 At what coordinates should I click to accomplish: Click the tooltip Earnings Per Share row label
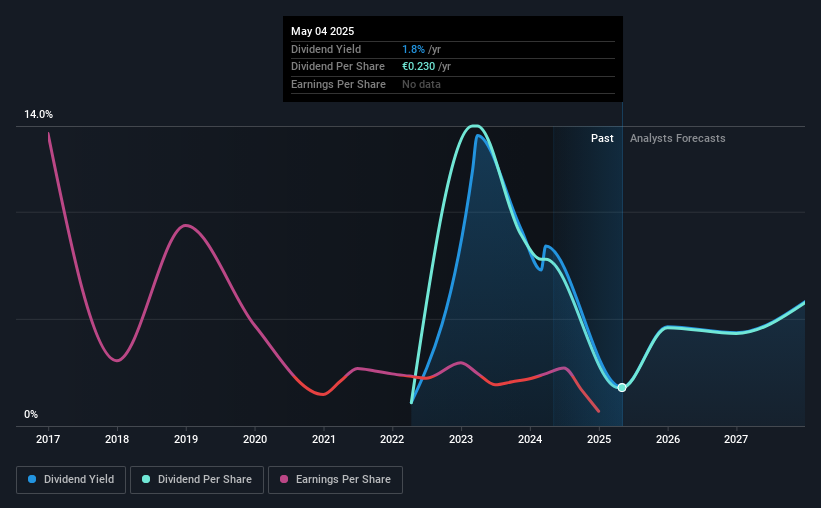tap(338, 84)
